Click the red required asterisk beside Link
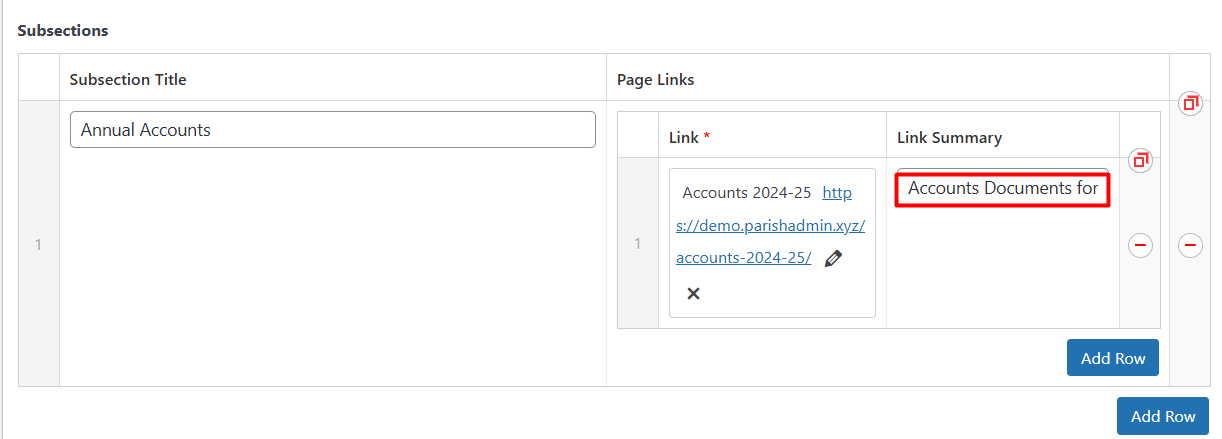The width and height of the screenshot is (1222, 439). [x=707, y=137]
